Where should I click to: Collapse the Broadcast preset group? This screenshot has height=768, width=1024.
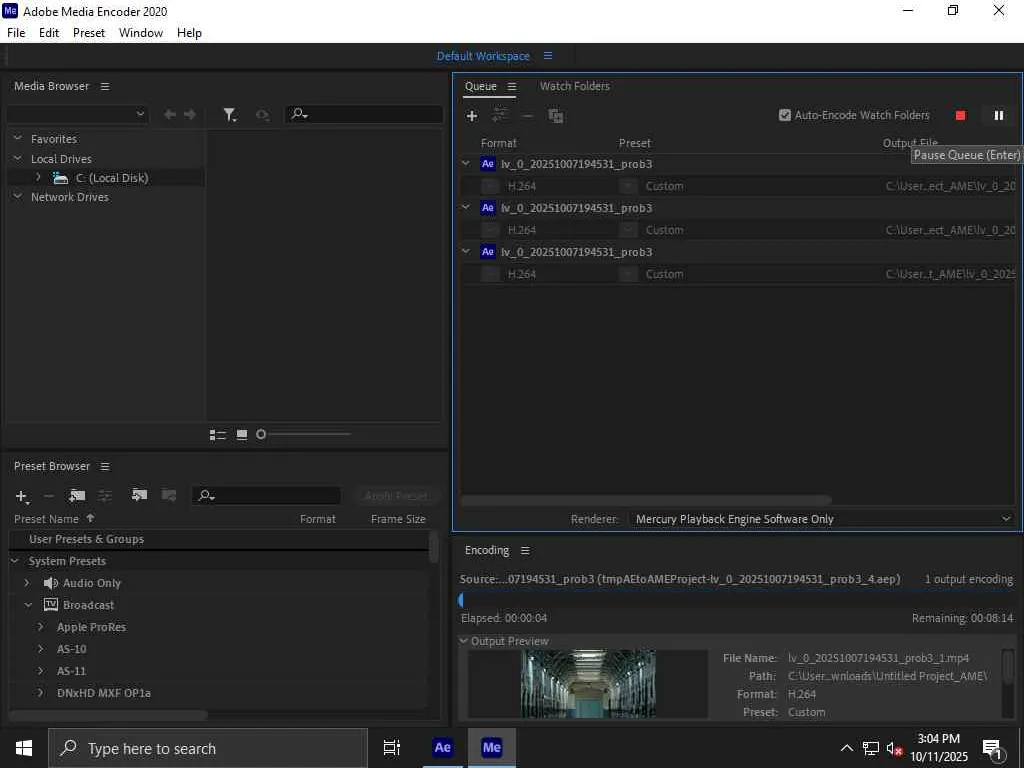(x=28, y=605)
